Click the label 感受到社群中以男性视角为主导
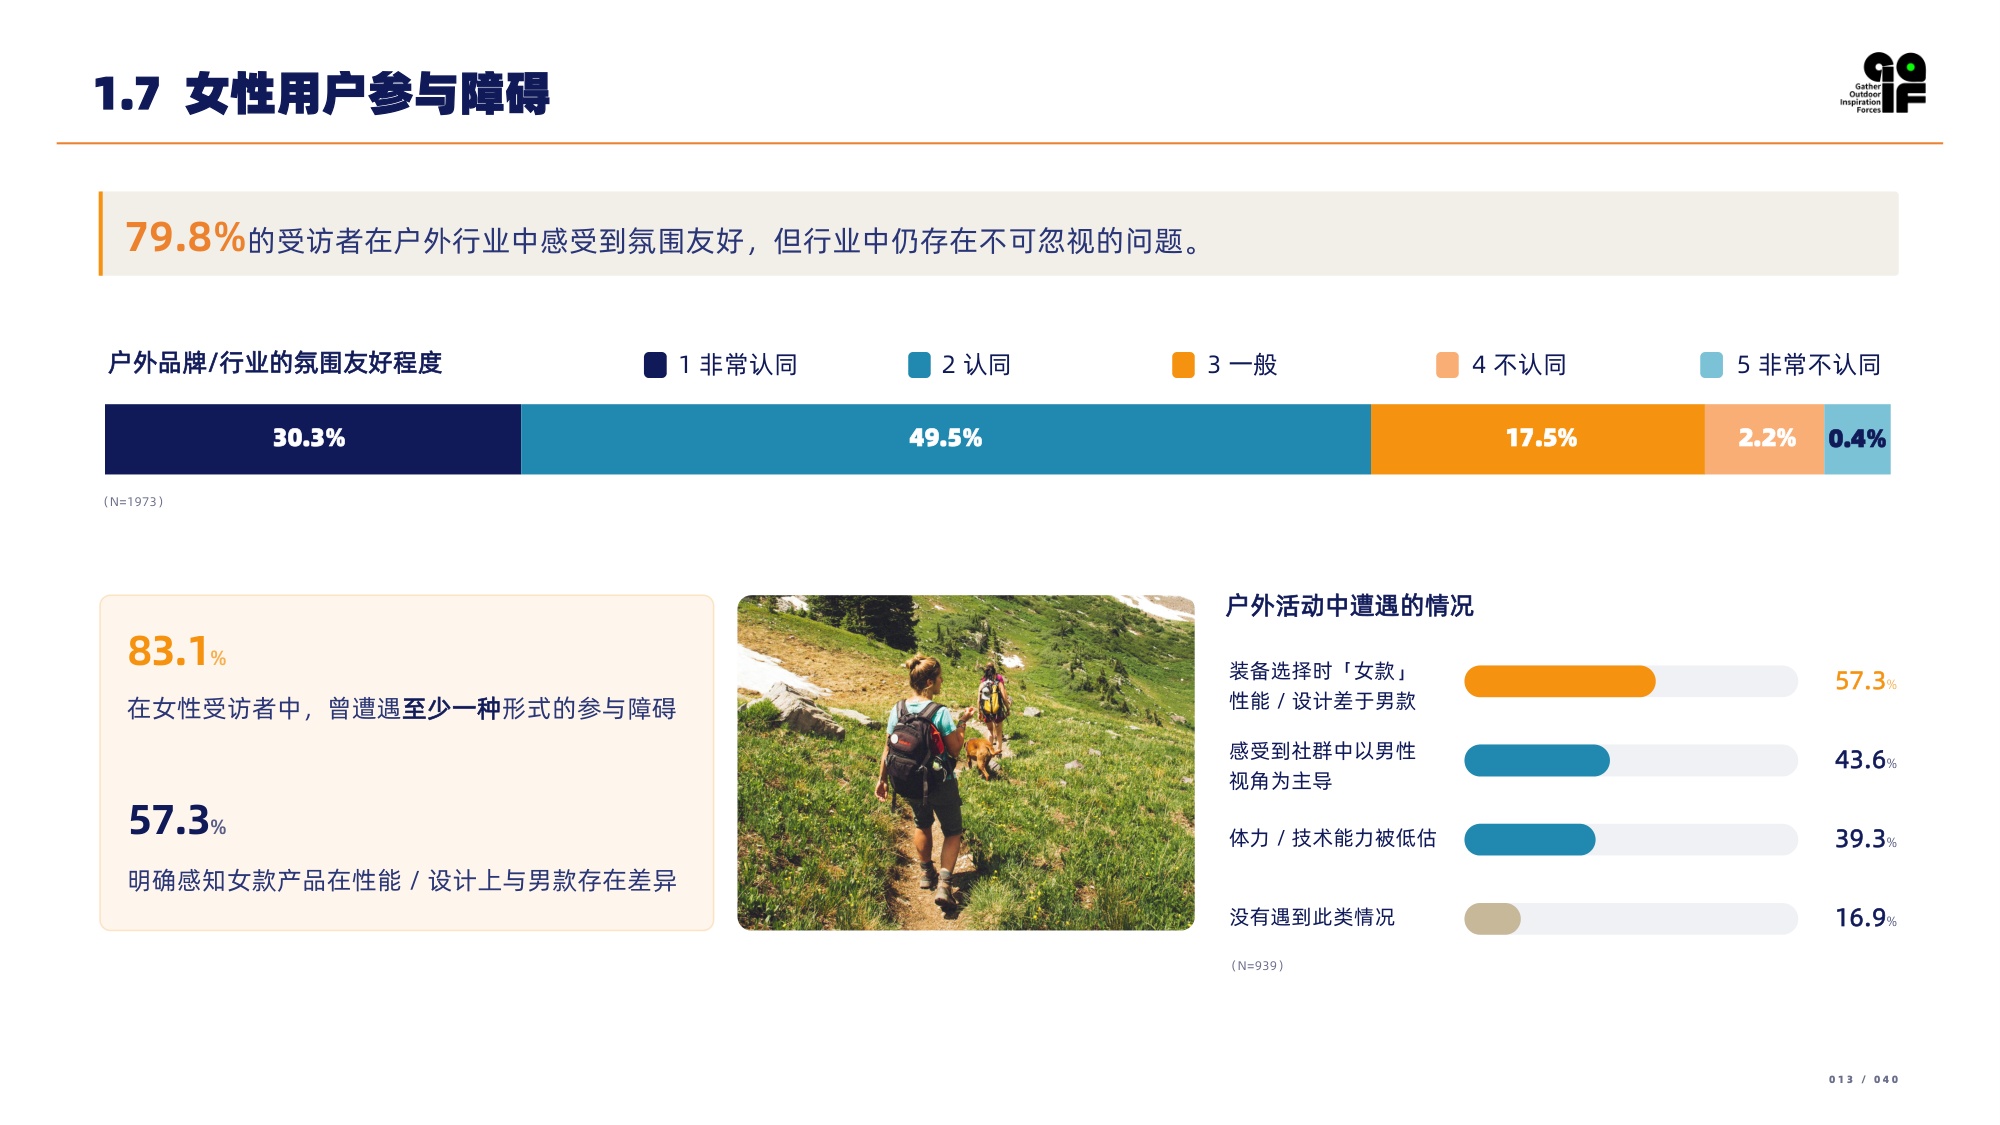The image size is (2000, 1125). click(x=1322, y=766)
